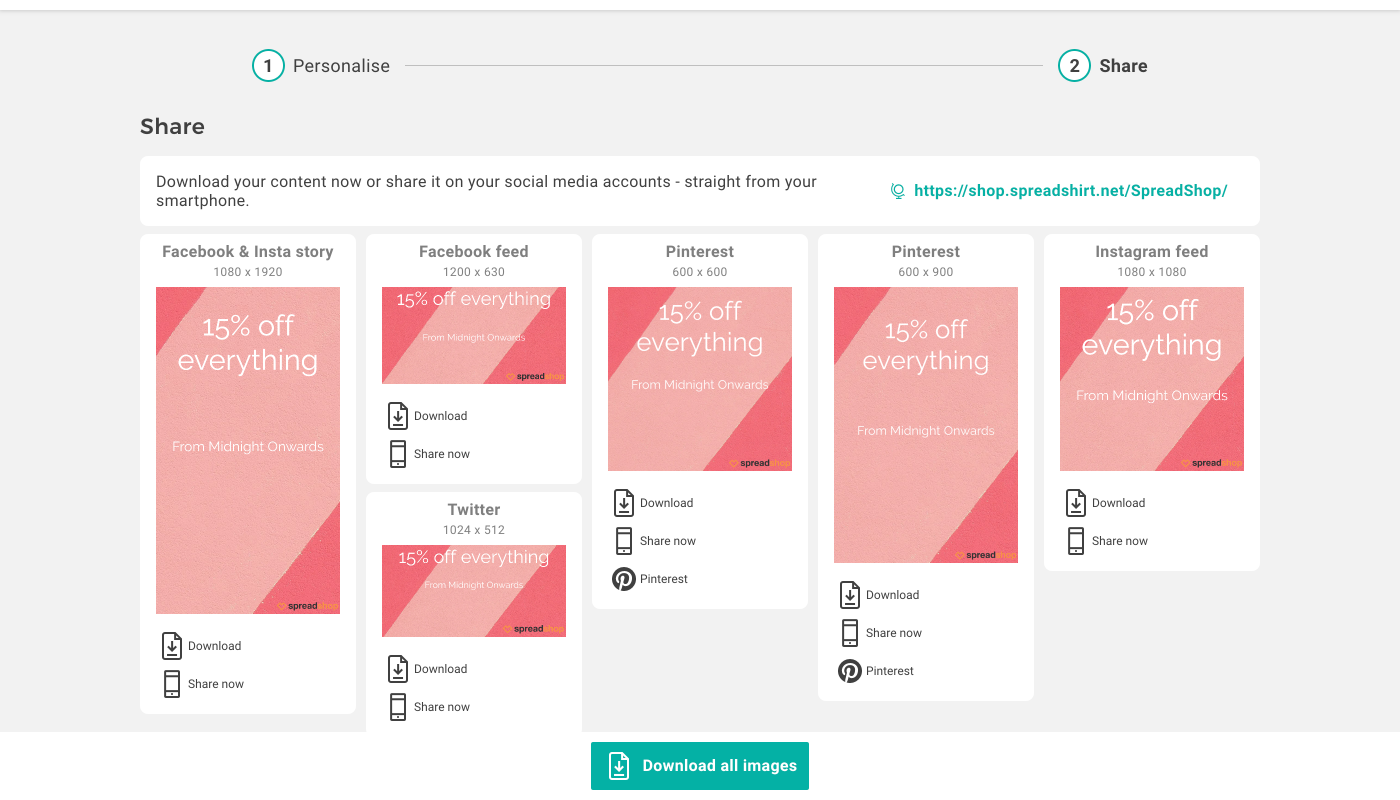The image size is (1400, 800).
Task: Click Download icon under Twitter card
Action: tap(398, 669)
